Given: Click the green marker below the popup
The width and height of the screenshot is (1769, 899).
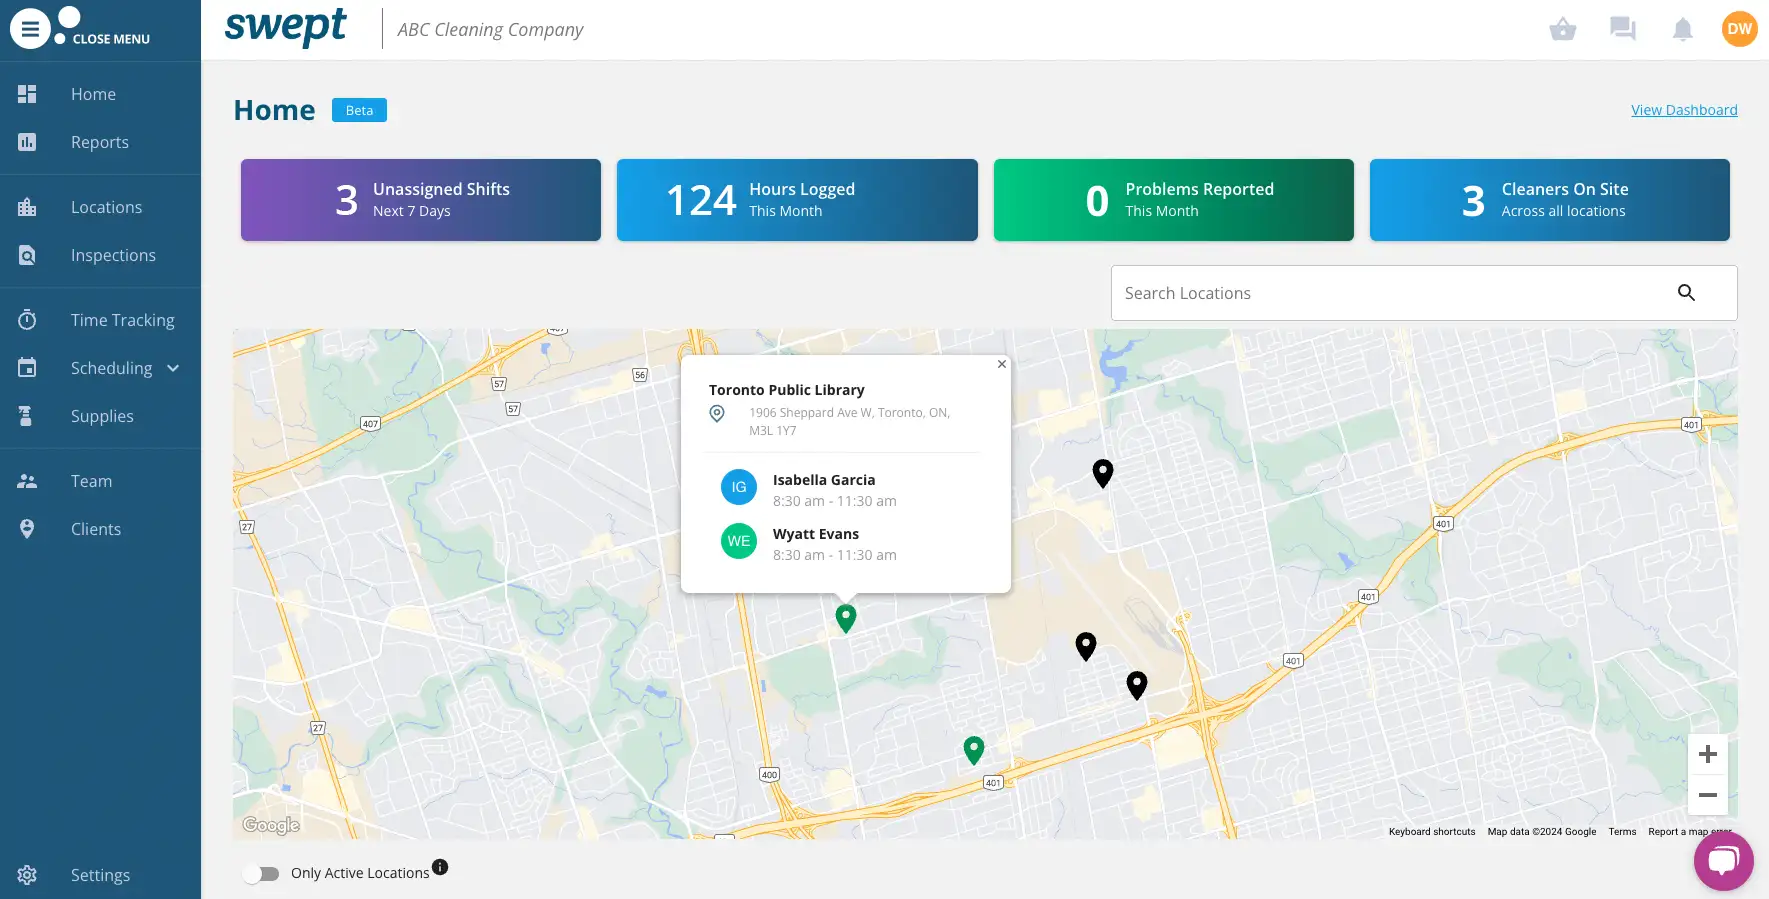Looking at the screenshot, I should click(x=846, y=619).
